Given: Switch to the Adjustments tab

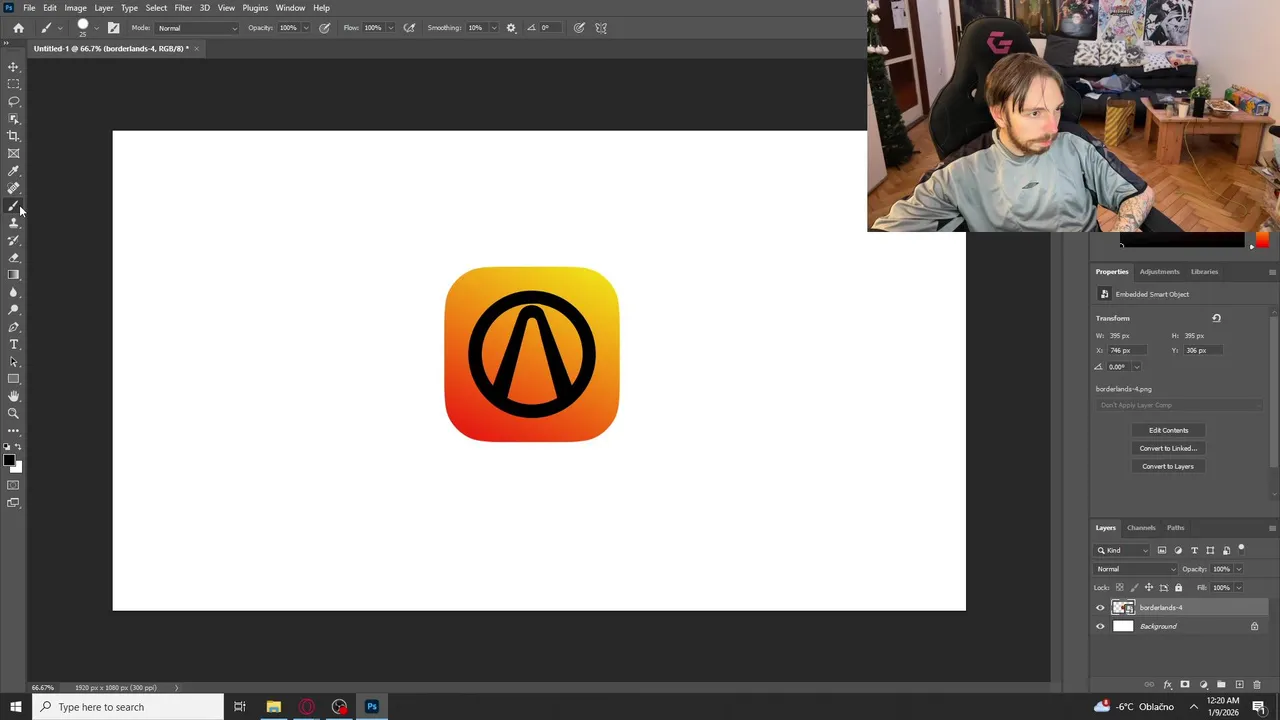Looking at the screenshot, I should (x=1160, y=272).
